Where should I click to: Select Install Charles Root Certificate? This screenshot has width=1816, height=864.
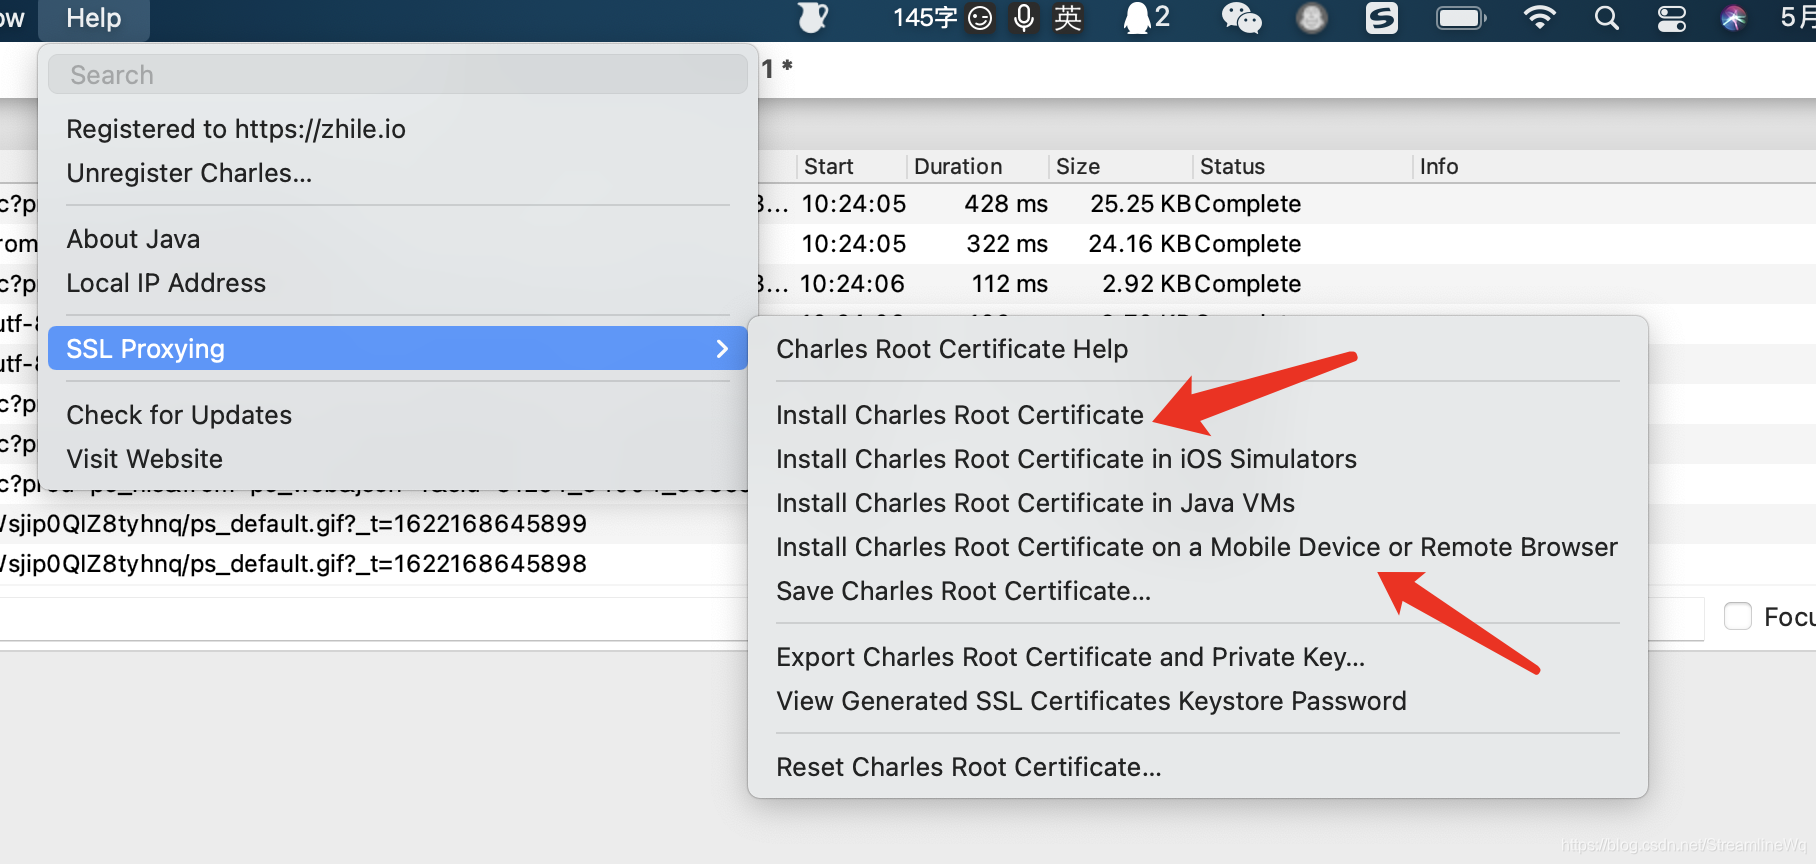click(x=960, y=415)
